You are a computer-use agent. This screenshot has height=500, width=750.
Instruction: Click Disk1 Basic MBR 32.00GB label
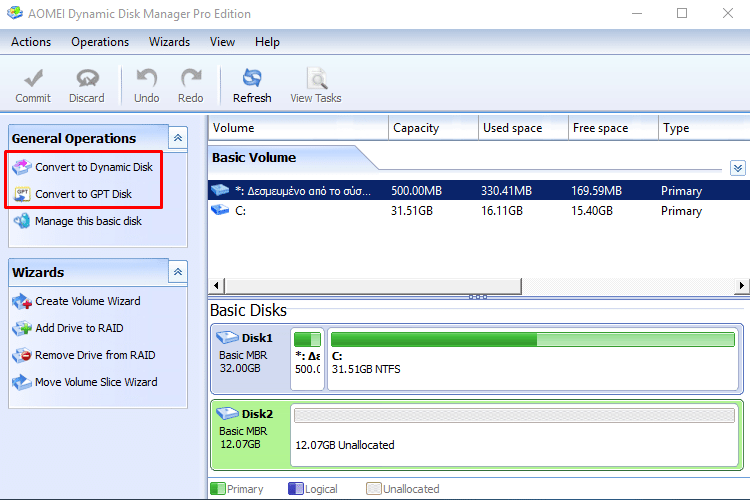pos(243,361)
